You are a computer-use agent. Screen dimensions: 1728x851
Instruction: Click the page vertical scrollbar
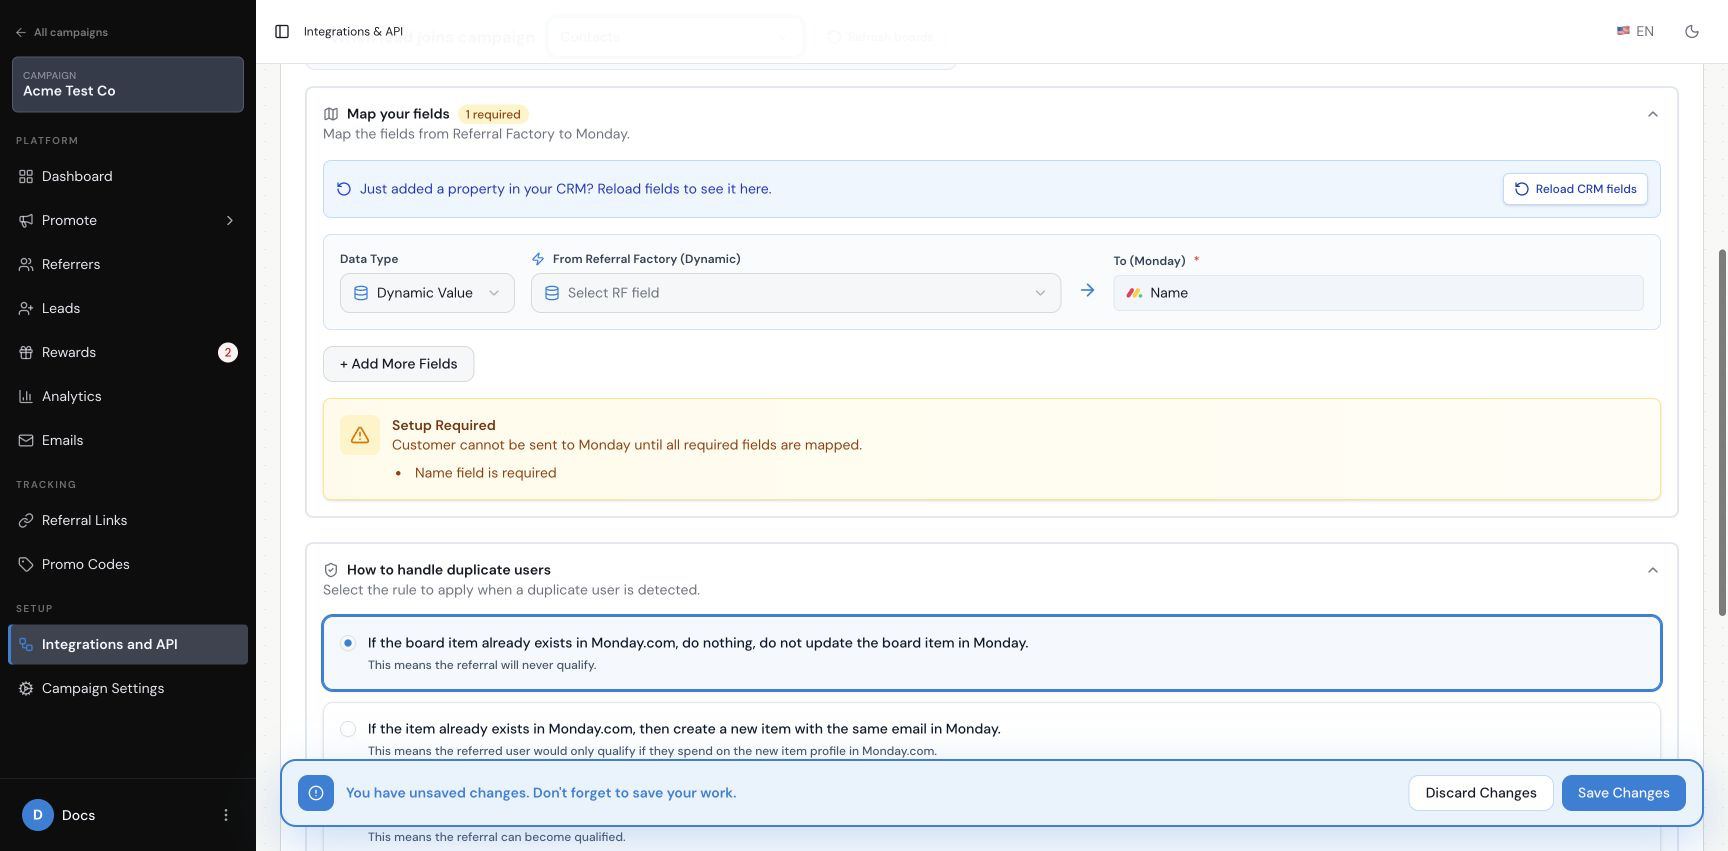1722,432
